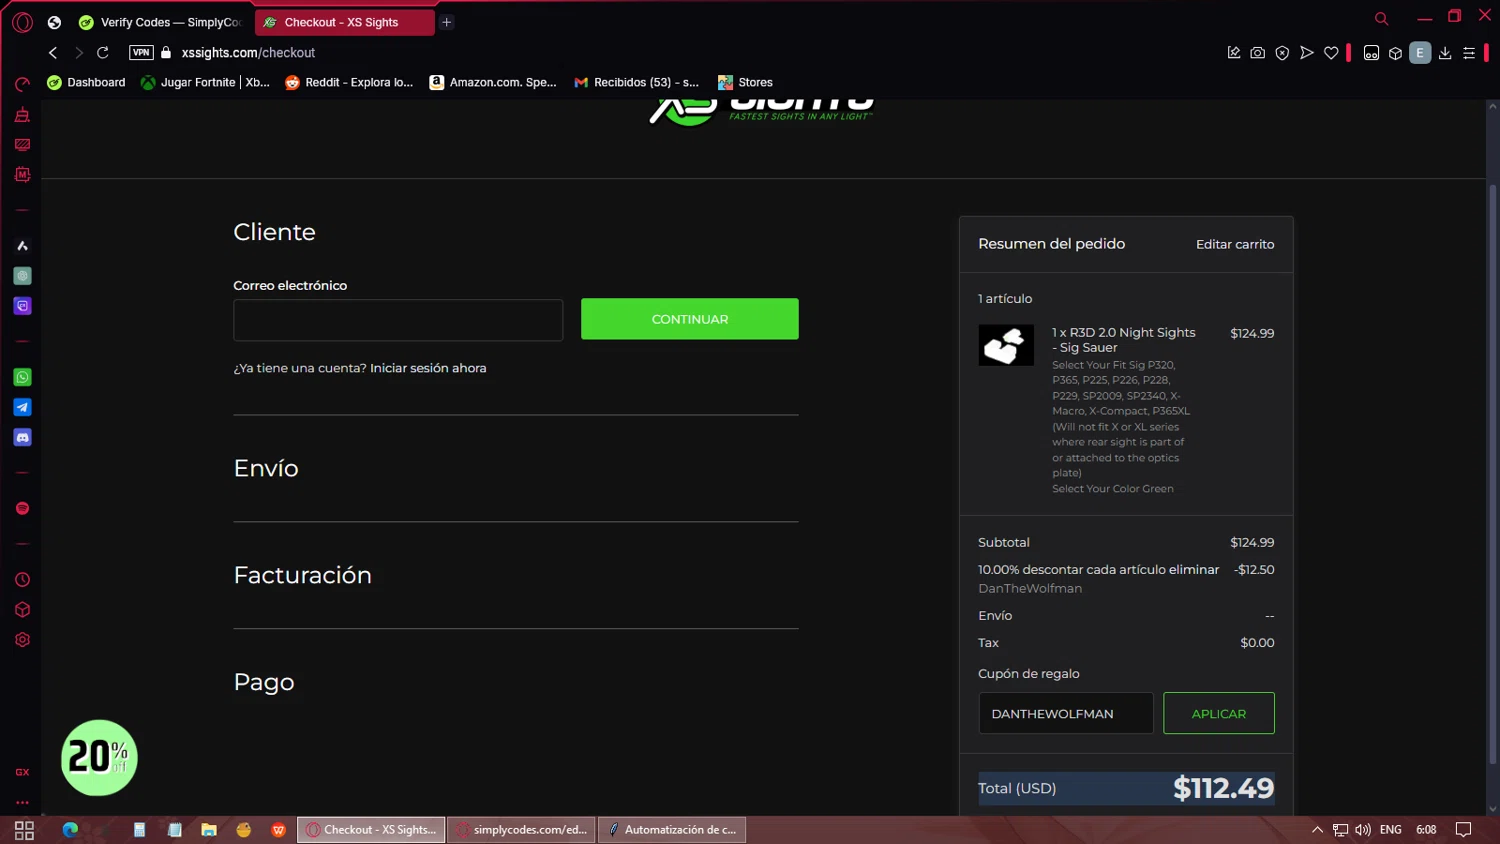
Task: Open WhatsApp in the sidebar
Action: click(22, 377)
